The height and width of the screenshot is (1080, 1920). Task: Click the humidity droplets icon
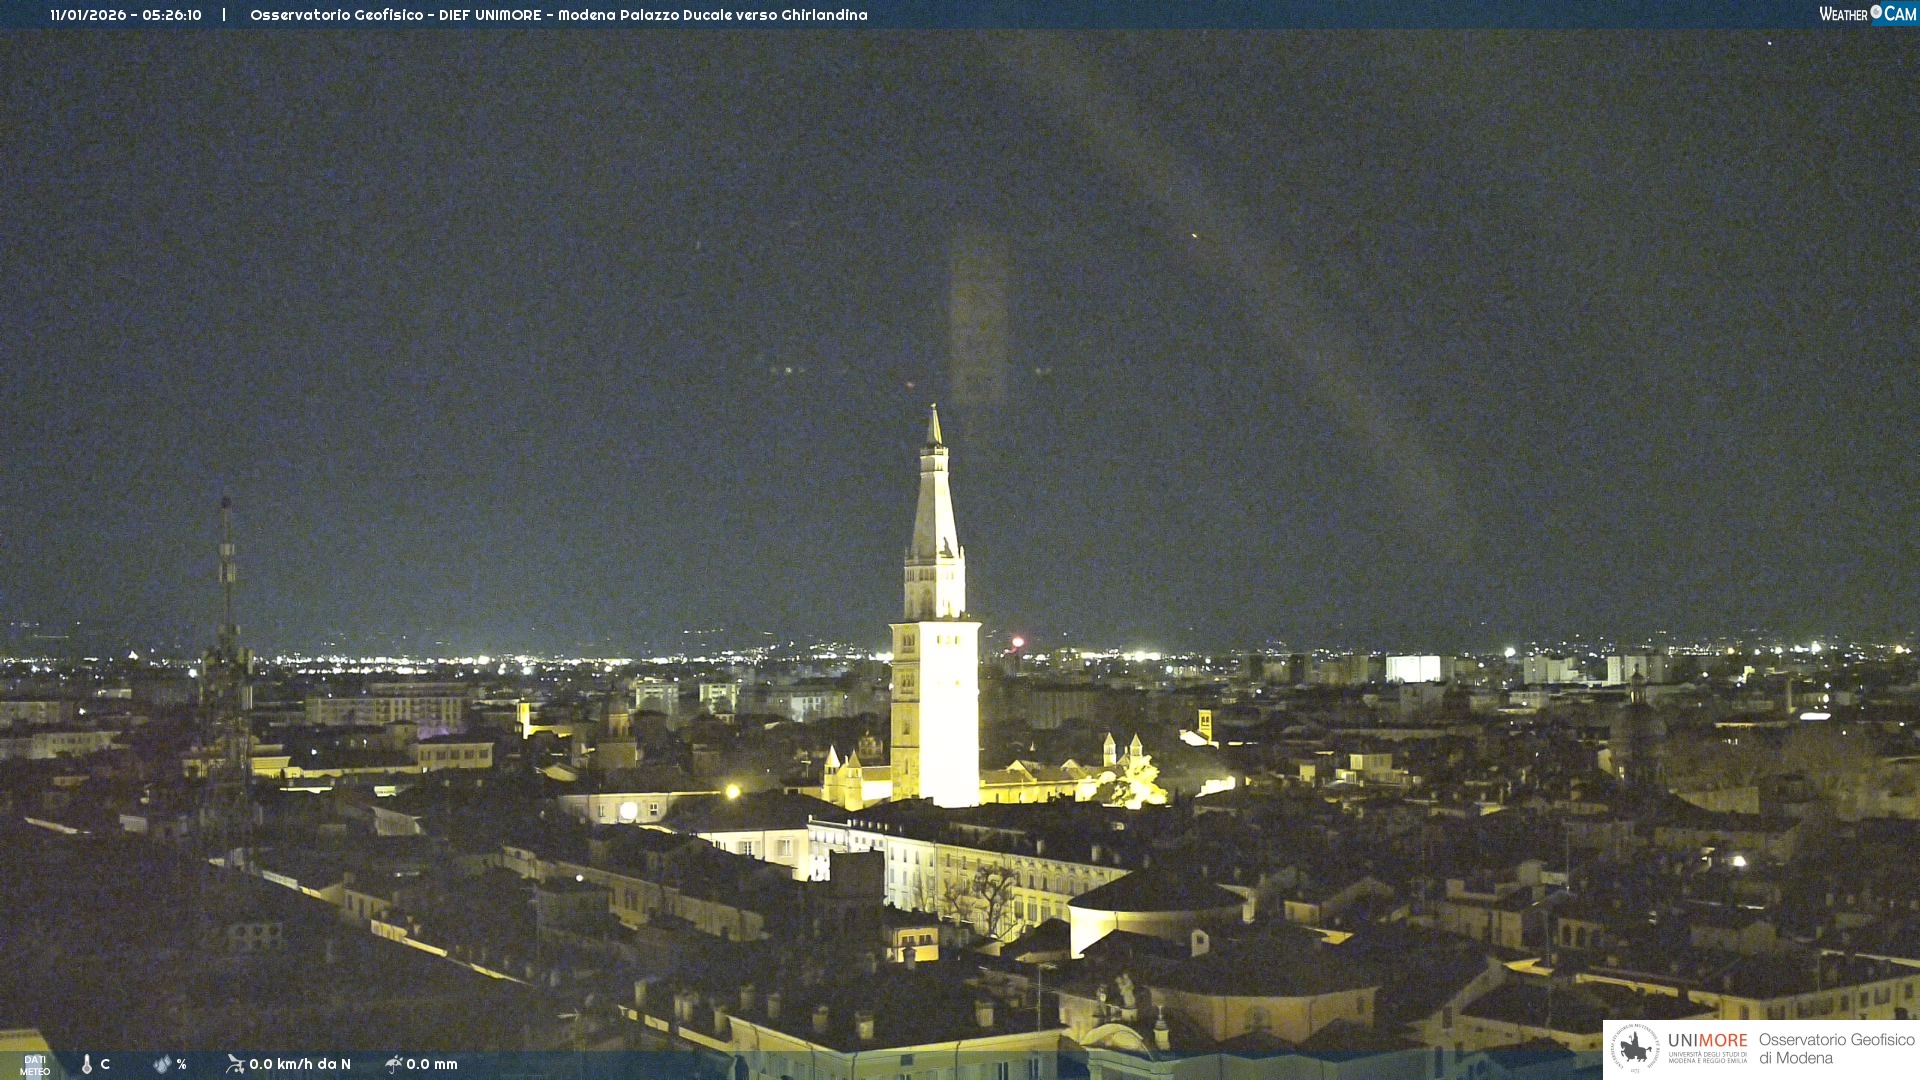[162, 1064]
